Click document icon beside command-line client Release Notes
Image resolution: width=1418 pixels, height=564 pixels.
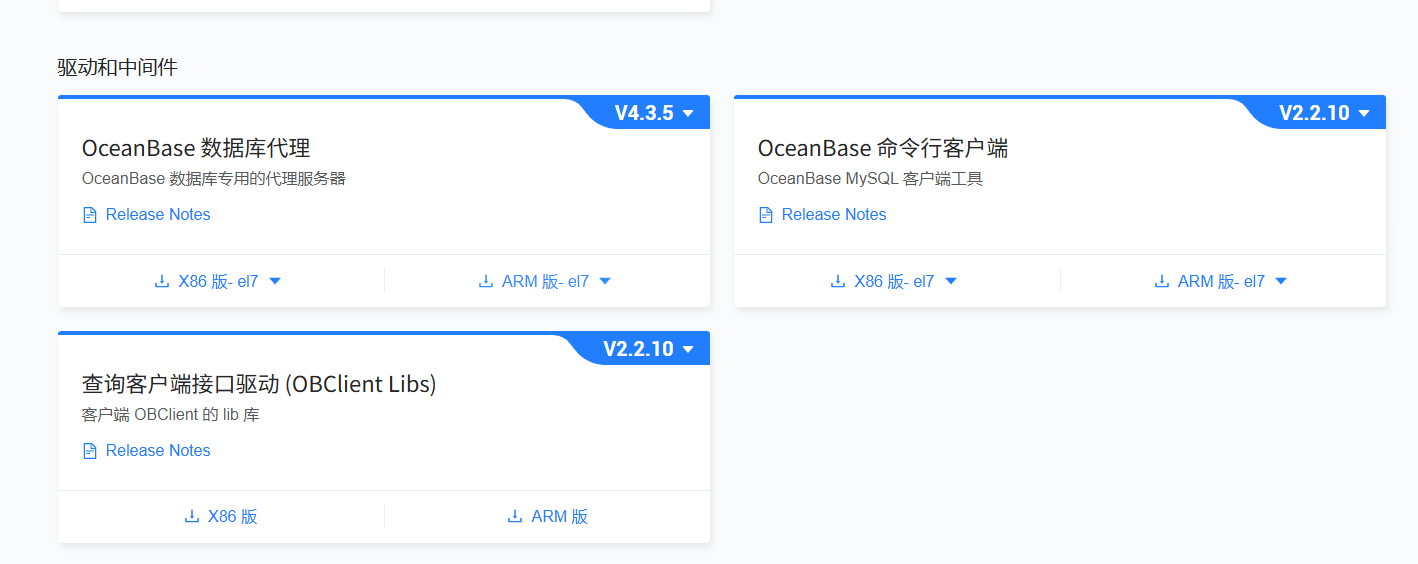coord(766,215)
